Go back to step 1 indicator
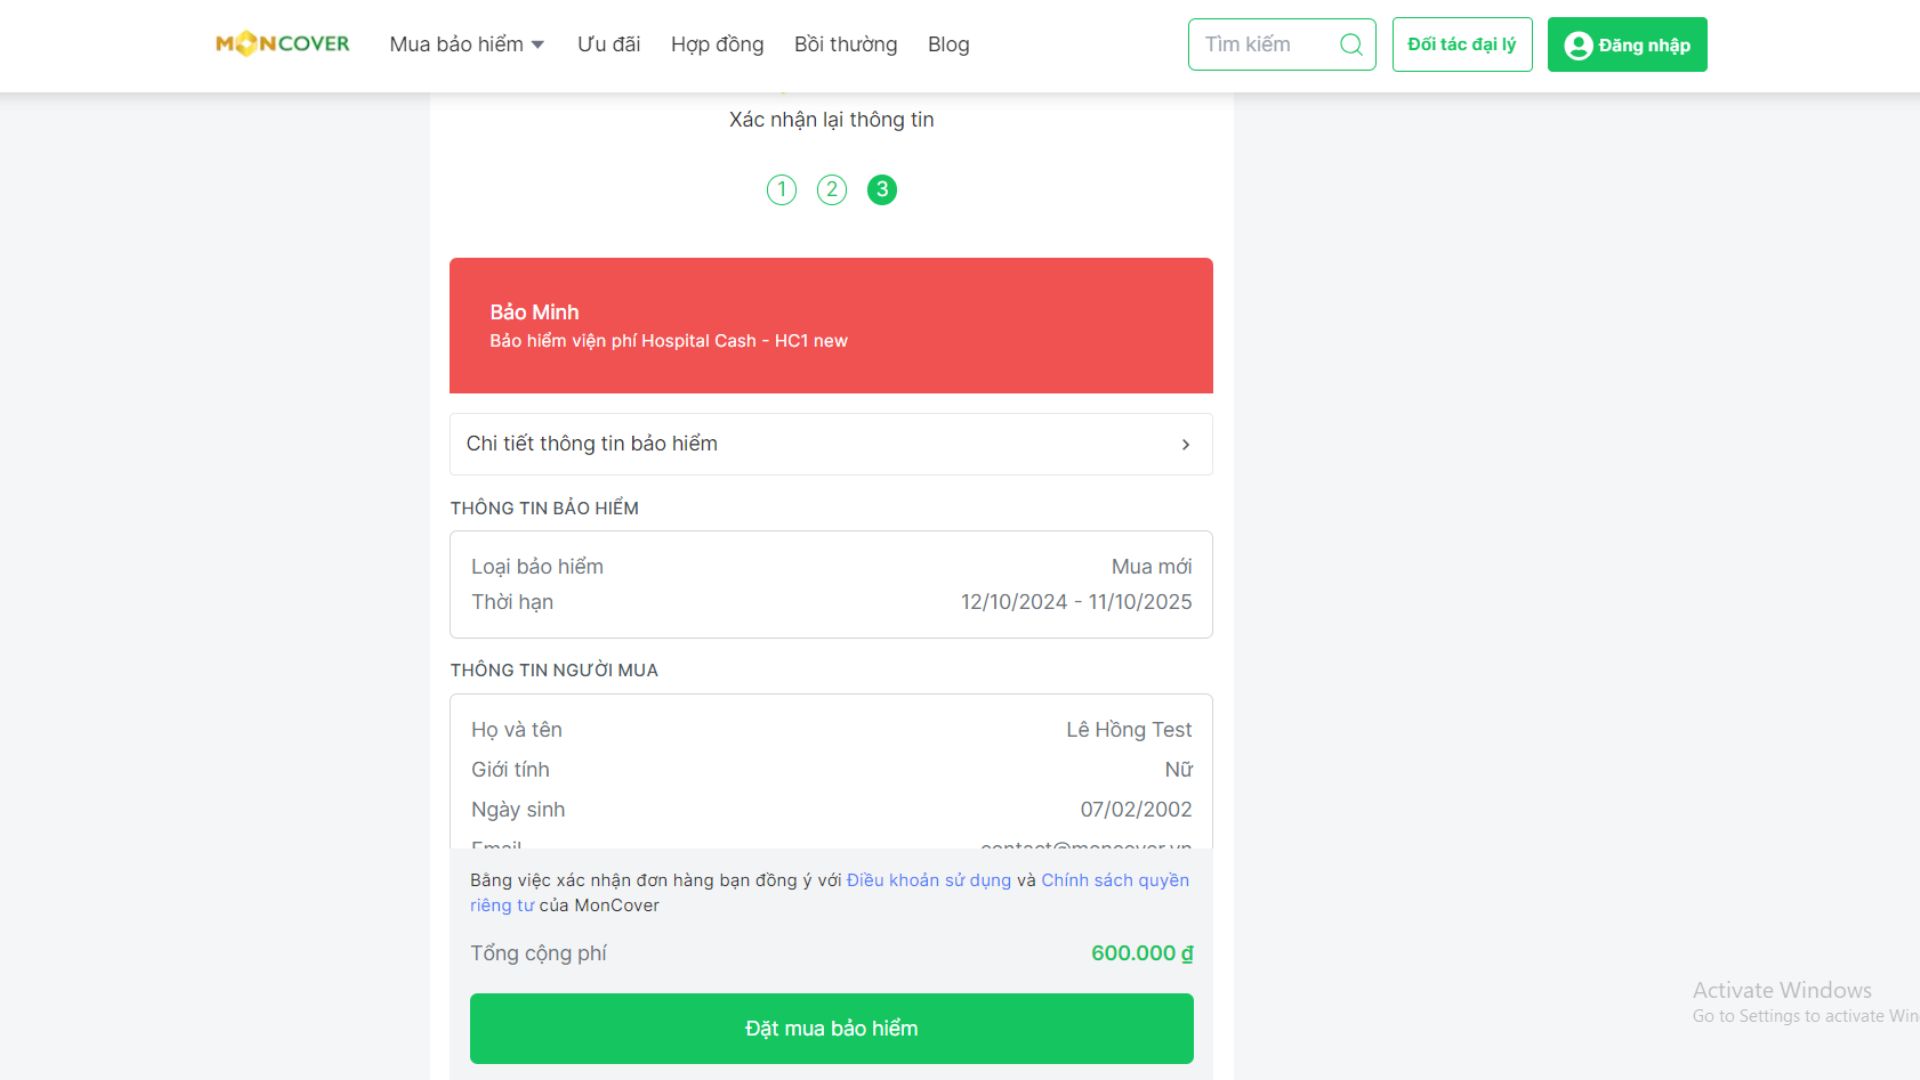The image size is (1920, 1080). 782,189
